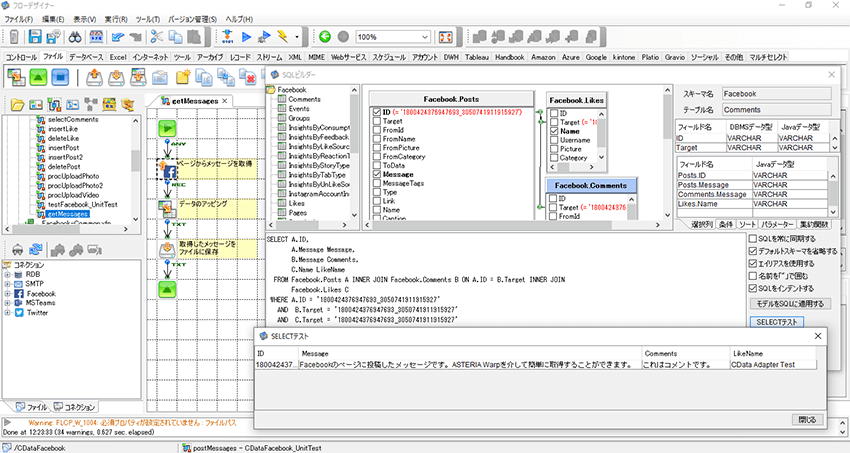Viewport: 850px width, 453px height.
Task: Select the Facebook component on the flow canvas
Action: click(169, 171)
